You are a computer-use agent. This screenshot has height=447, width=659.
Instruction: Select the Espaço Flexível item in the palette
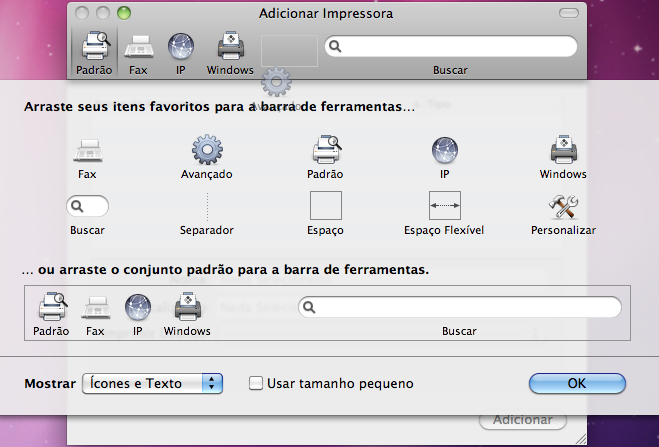[444, 213]
